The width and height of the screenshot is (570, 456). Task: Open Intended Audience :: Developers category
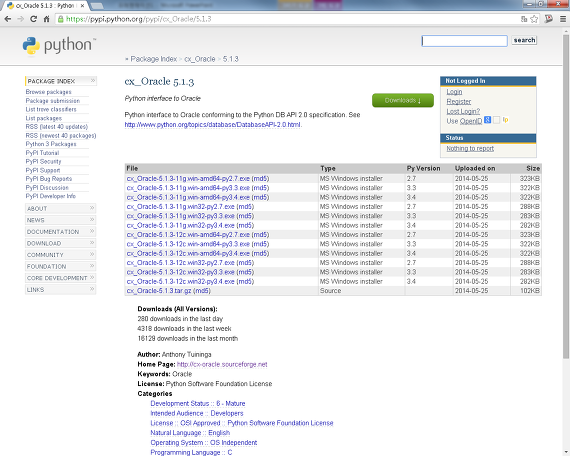pyautogui.click(x=197, y=413)
